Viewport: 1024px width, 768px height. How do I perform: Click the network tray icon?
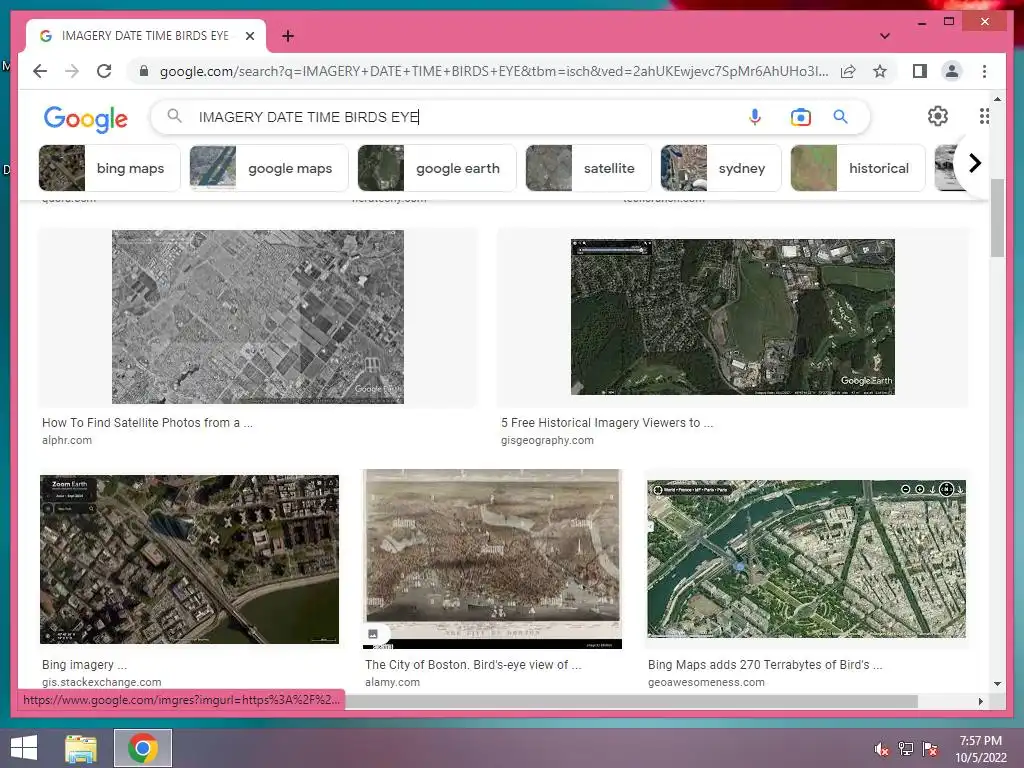point(906,748)
